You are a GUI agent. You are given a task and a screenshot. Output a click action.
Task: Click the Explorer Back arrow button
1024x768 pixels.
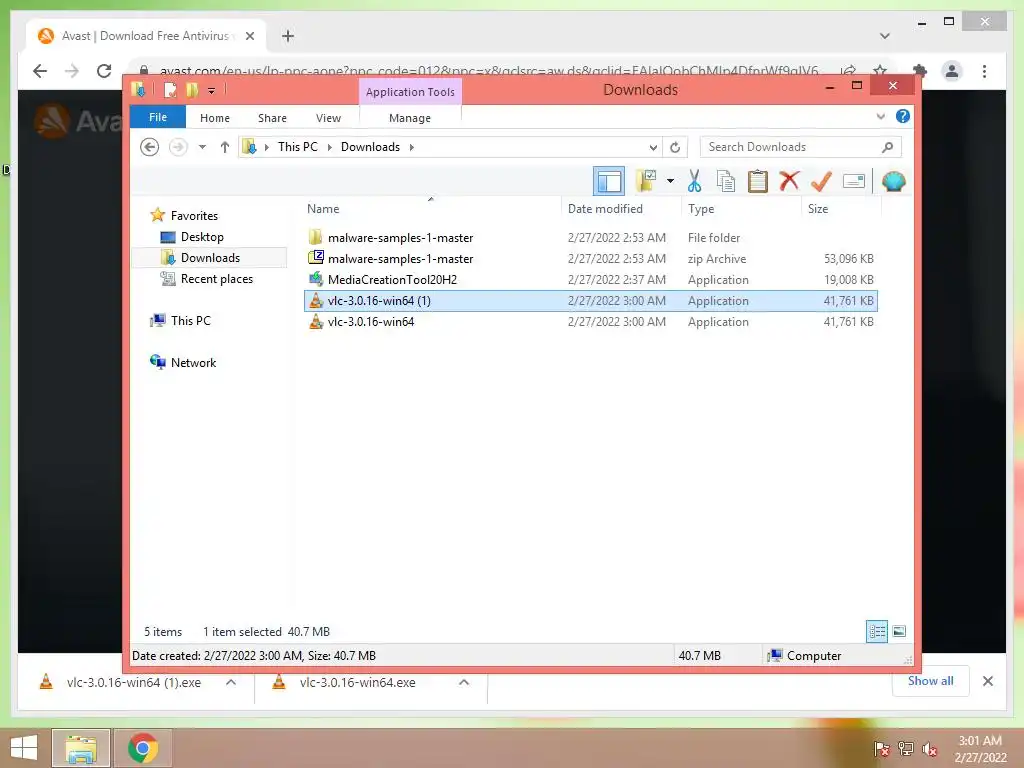click(150, 147)
